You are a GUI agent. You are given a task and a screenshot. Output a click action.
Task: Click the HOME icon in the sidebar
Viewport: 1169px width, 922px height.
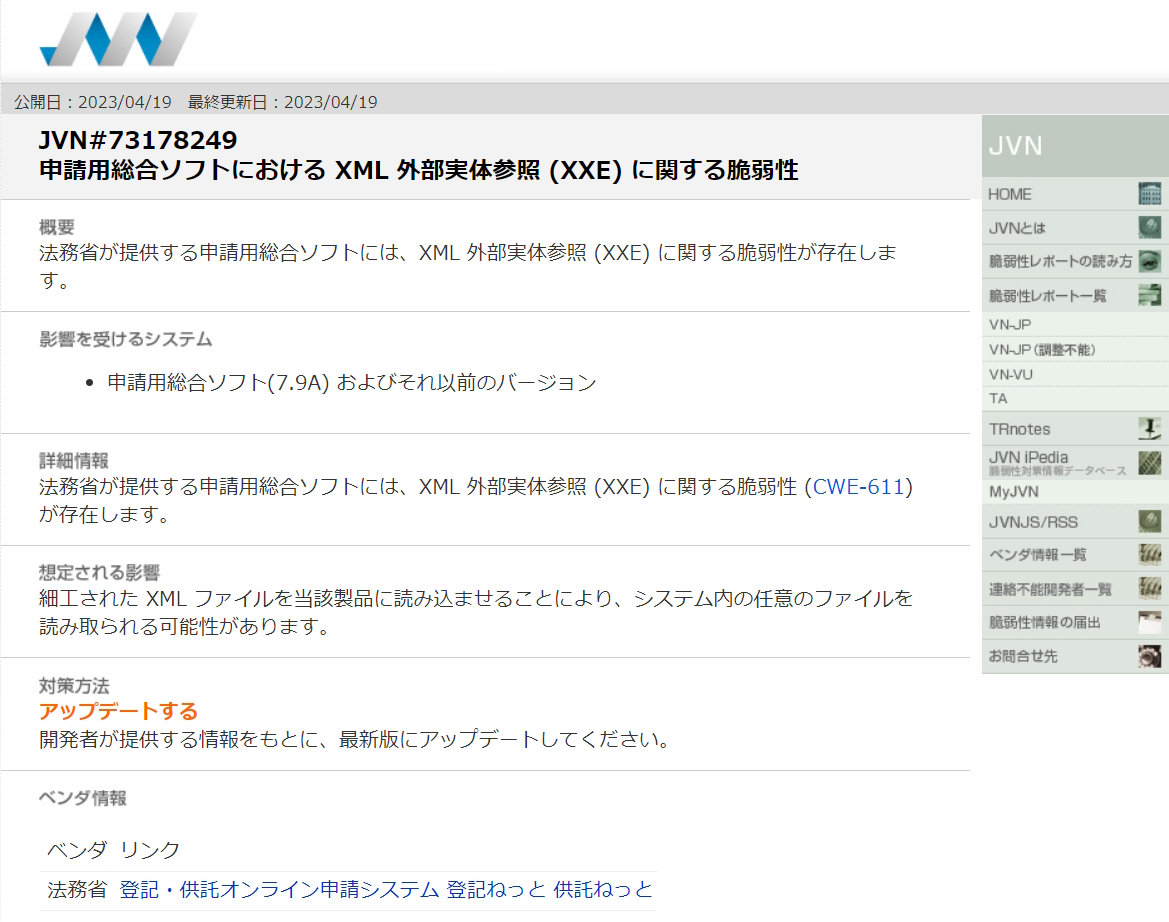[x=1152, y=193]
